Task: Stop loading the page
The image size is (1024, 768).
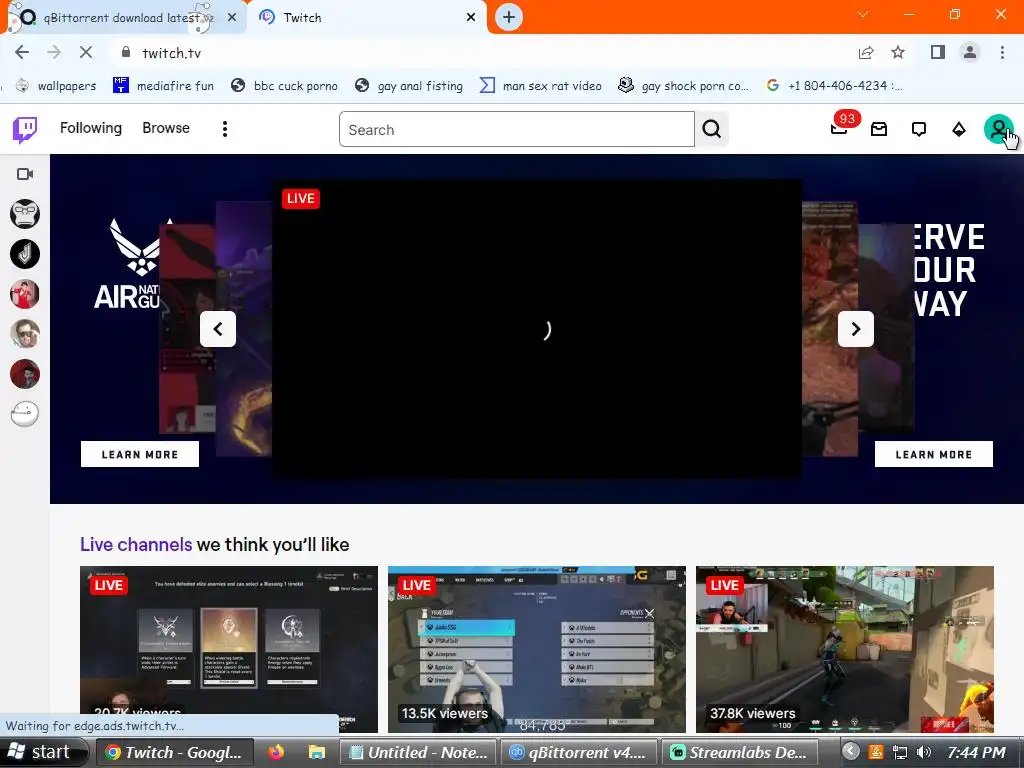Action: click(x=86, y=52)
